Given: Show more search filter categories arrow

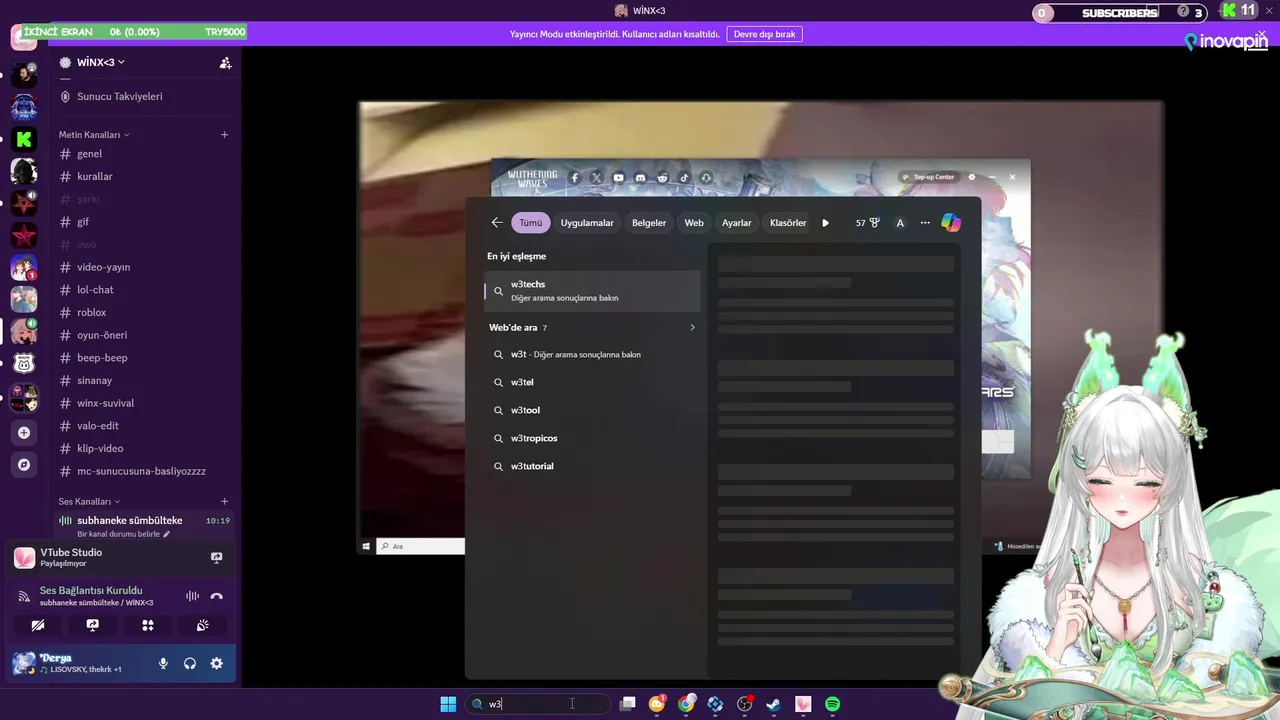Looking at the screenshot, I should tap(825, 223).
